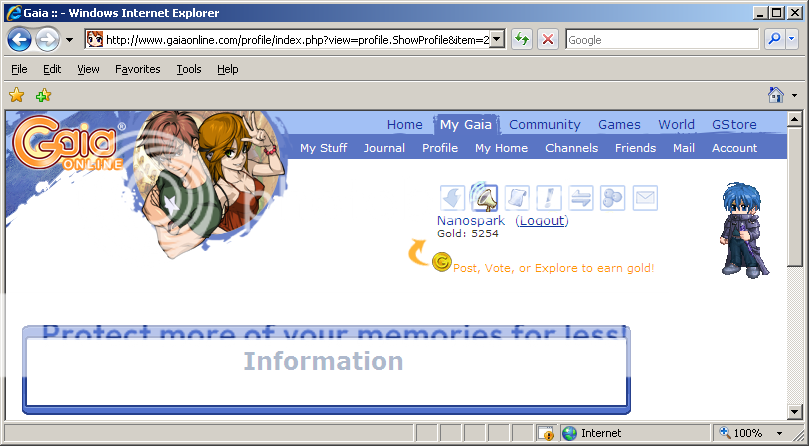Open the Help menu

coord(228,69)
